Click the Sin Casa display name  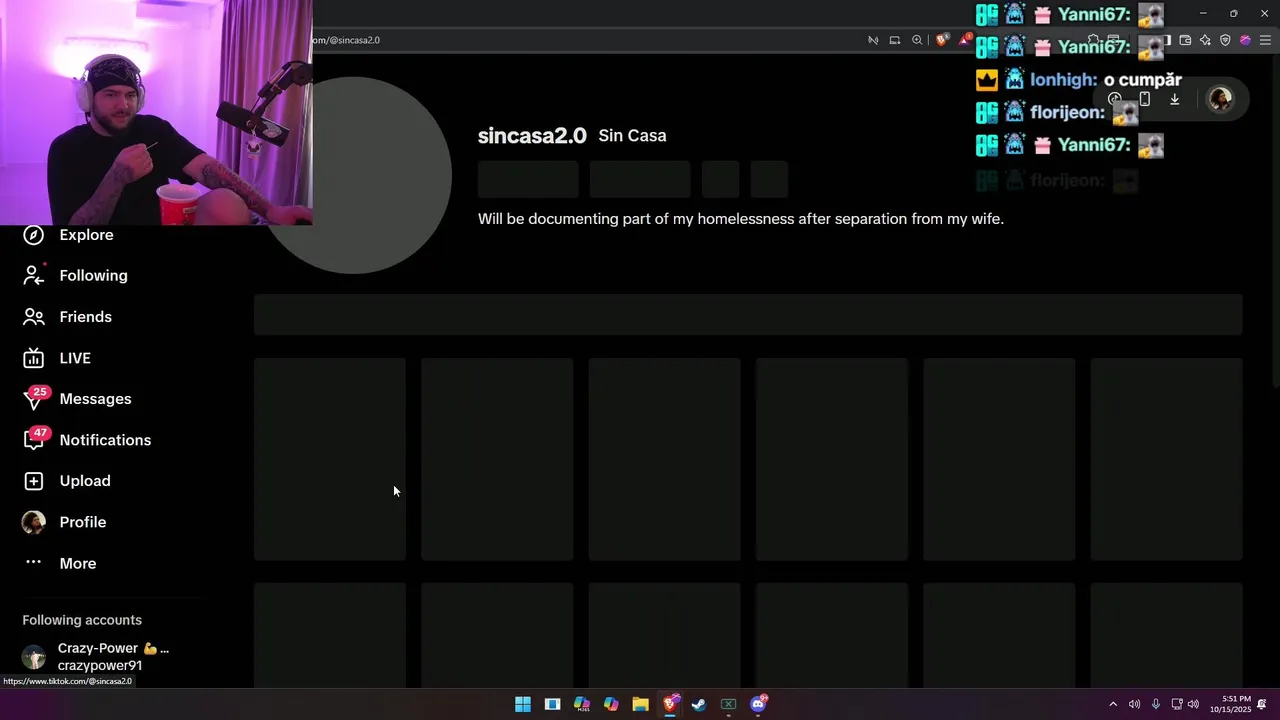(x=632, y=136)
